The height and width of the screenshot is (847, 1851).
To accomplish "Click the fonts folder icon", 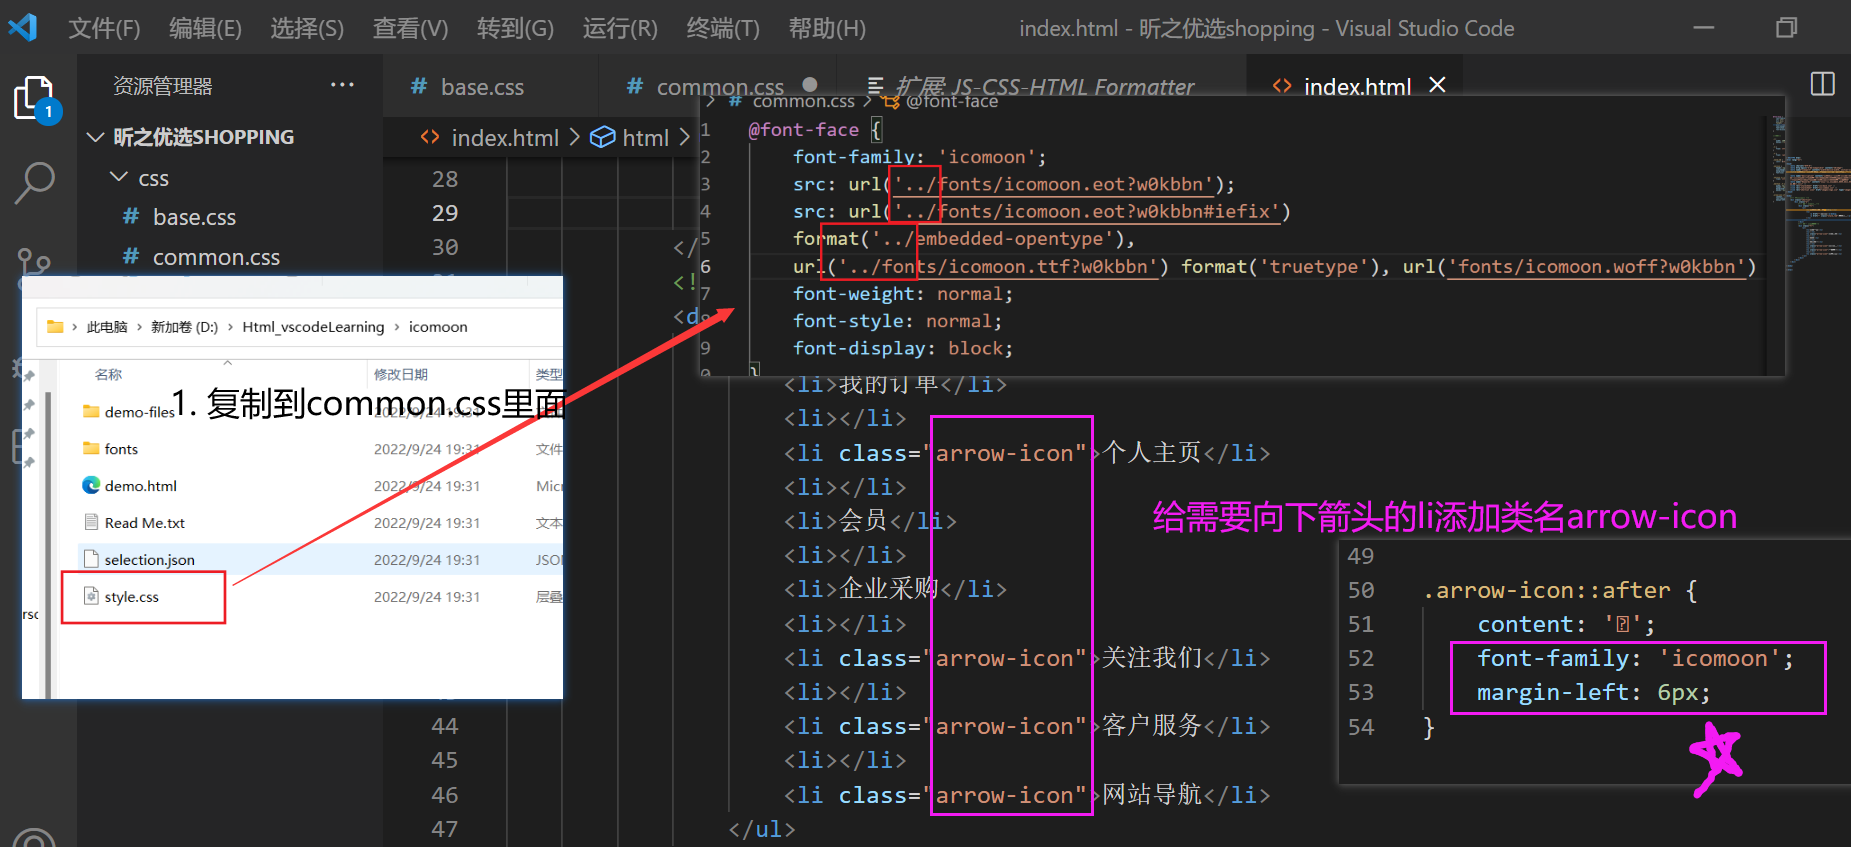I will [x=91, y=448].
